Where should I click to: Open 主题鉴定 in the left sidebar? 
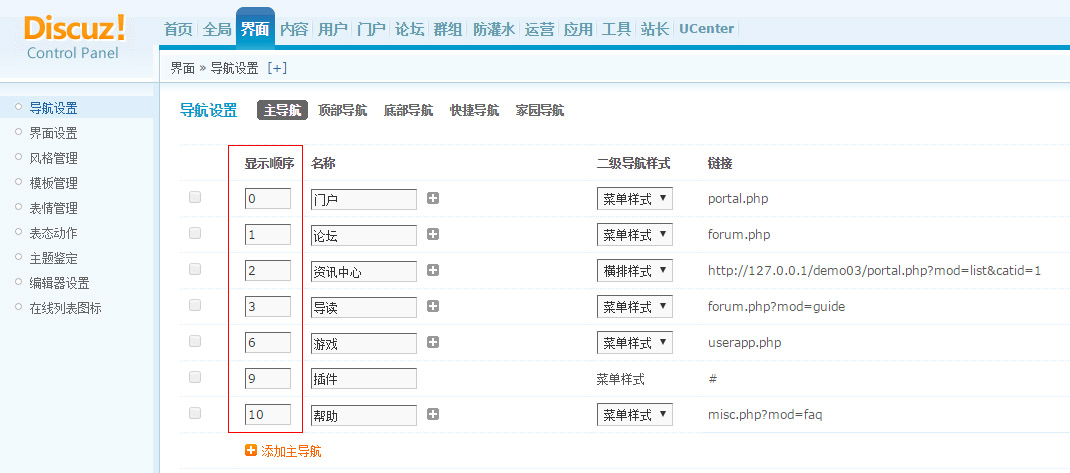53,258
